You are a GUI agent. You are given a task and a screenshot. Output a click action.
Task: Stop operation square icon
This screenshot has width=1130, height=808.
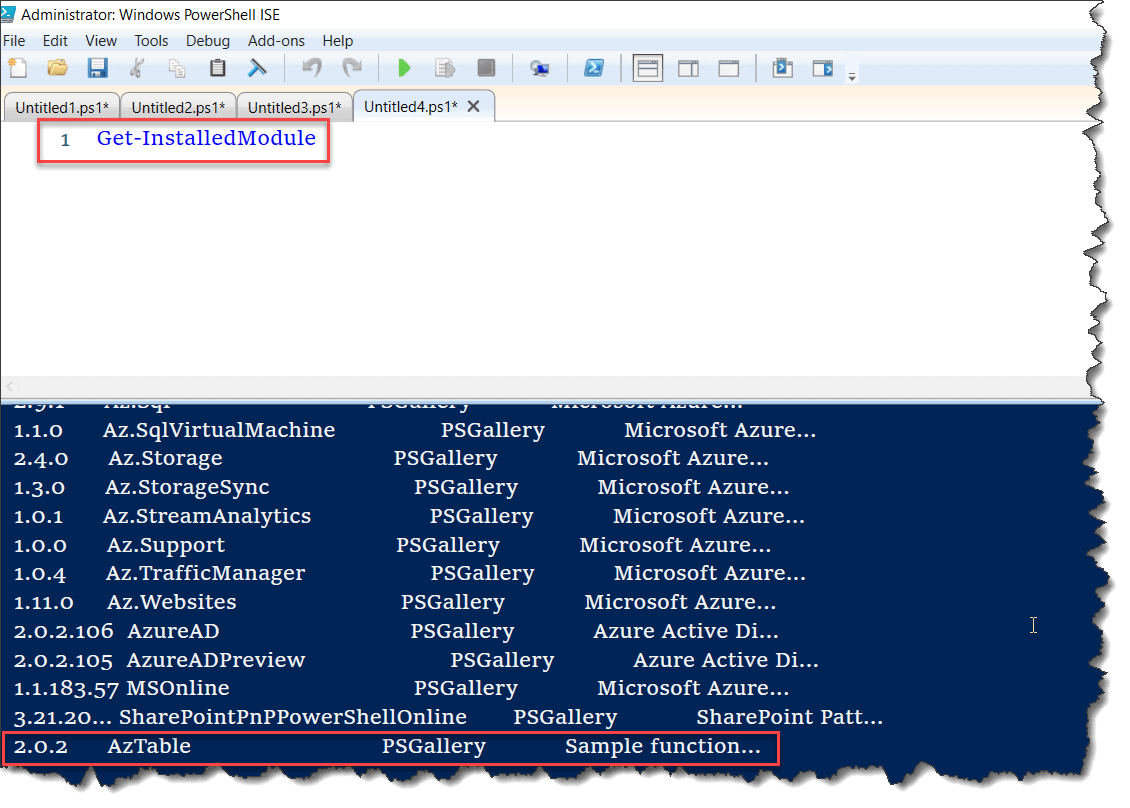[486, 68]
